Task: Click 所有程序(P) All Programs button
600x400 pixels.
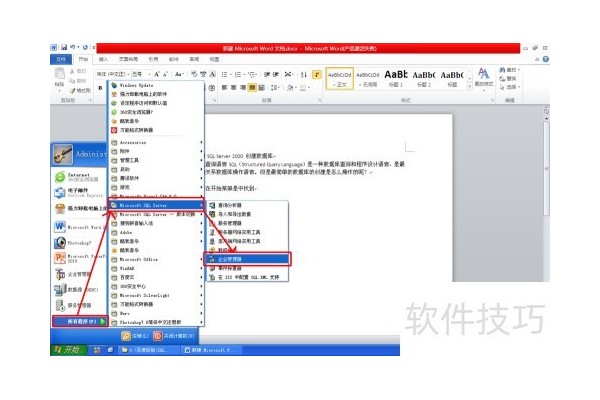Action: [80, 322]
